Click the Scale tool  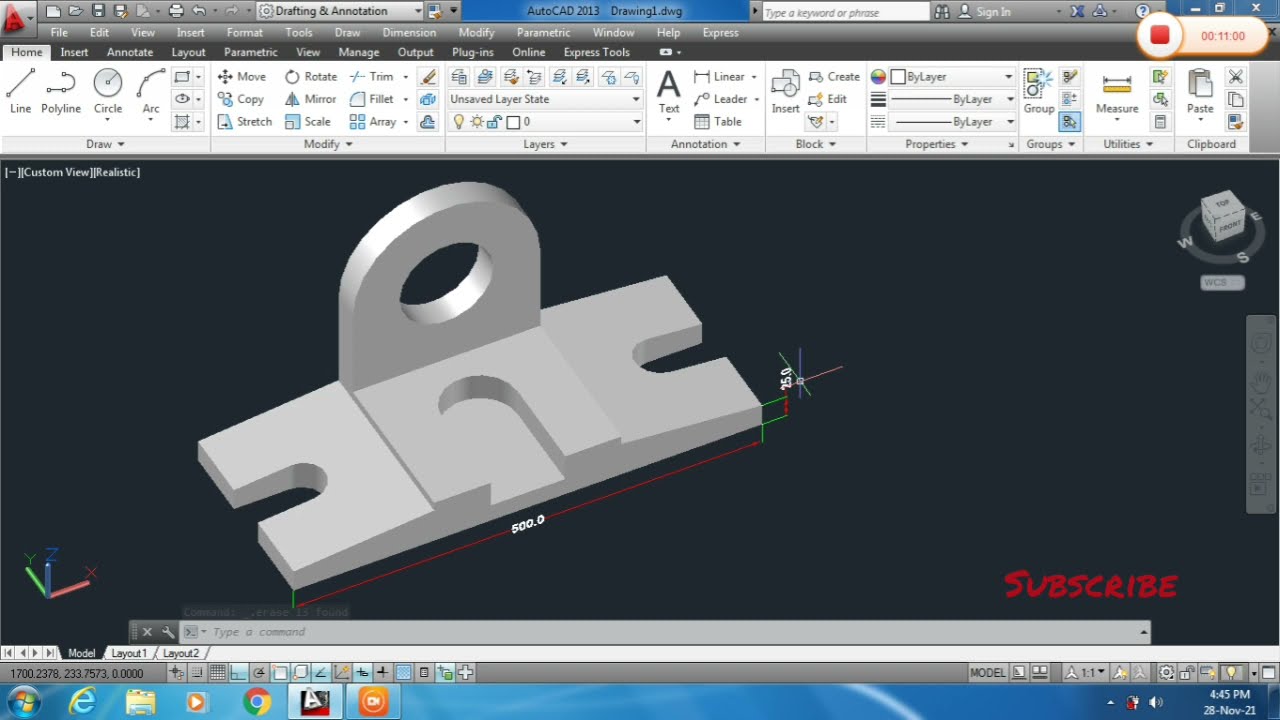308,121
